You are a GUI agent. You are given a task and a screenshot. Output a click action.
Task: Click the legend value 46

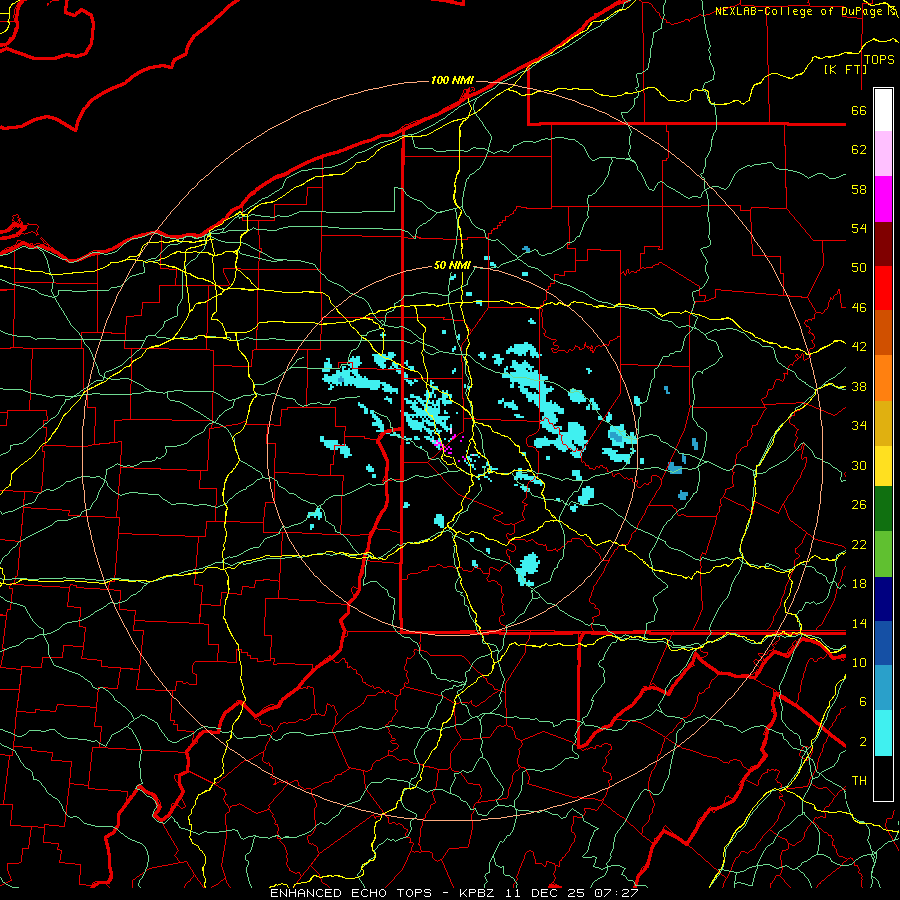[x=859, y=307]
